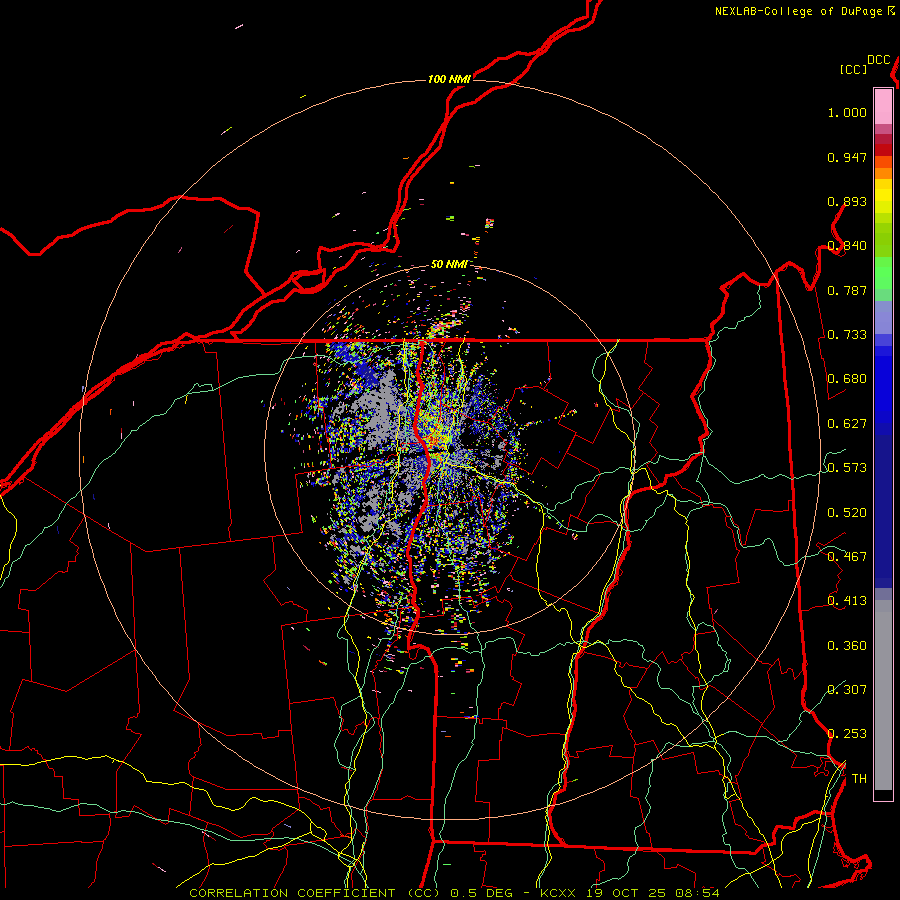
Task: Pick the red segment of the color bar
Action: tap(883, 149)
